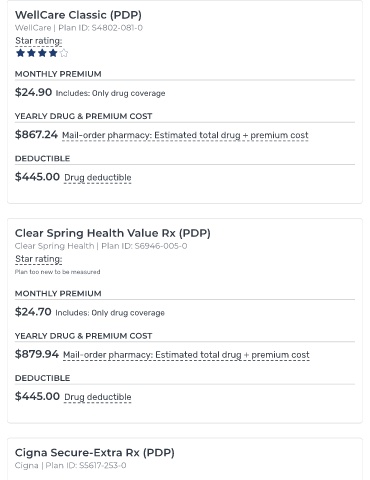Open the WellCare Classic (PDP) plan title
Image resolution: width=370 pixels, height=480 pixels.
coord(78,15)
